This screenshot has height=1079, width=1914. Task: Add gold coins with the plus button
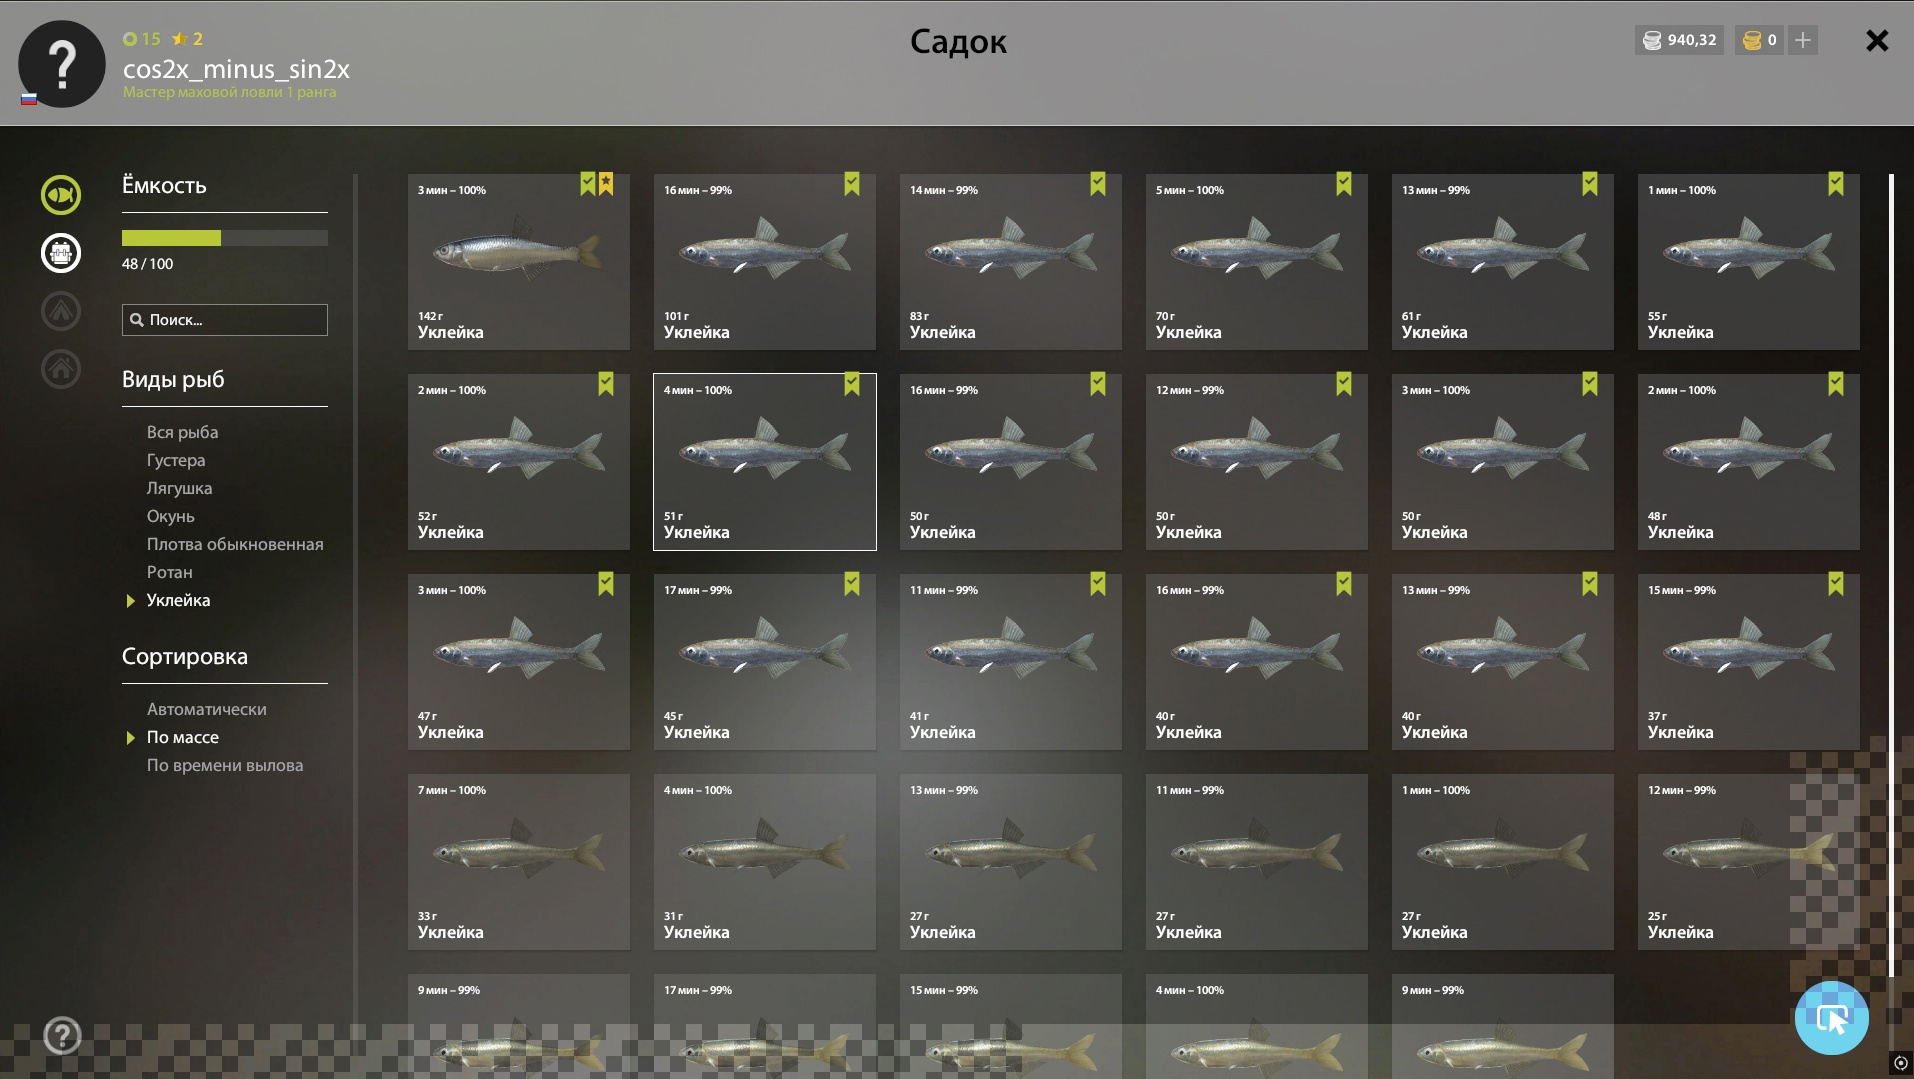pyautogui.click(x=1803, y=40)
